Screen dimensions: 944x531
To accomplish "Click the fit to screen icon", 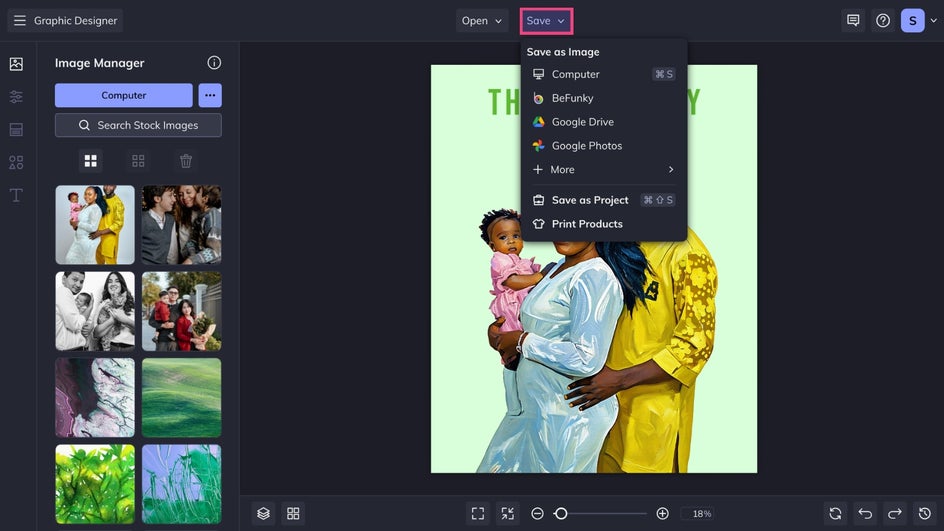I will tap(478, 514).
